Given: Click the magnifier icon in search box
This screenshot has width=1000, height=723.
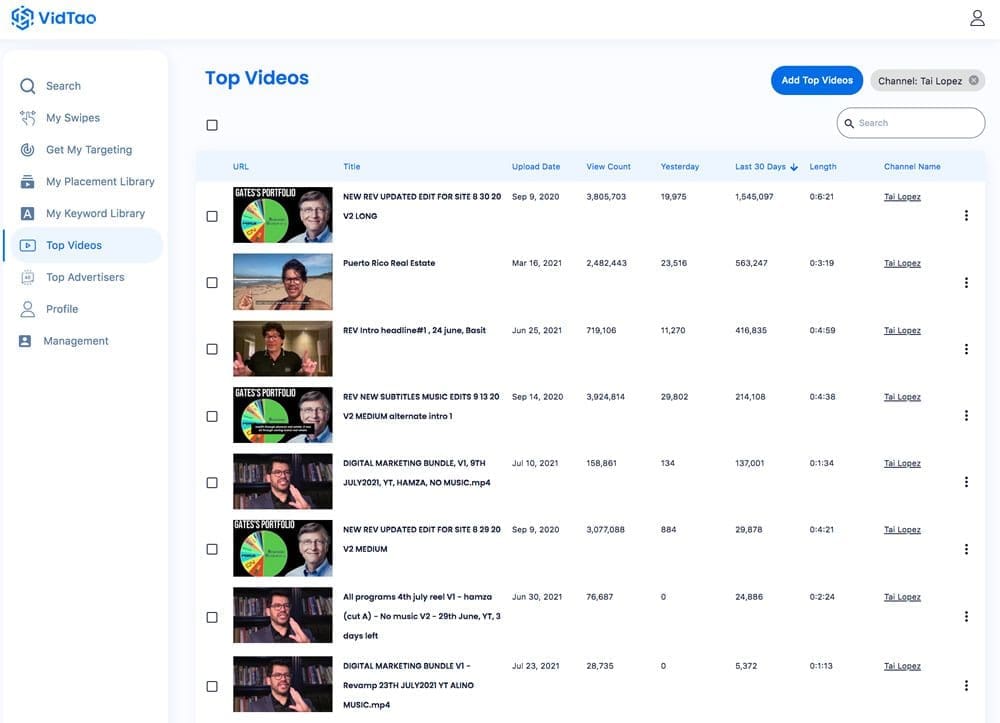Looking at the screenshot, I should pos(849,123).
